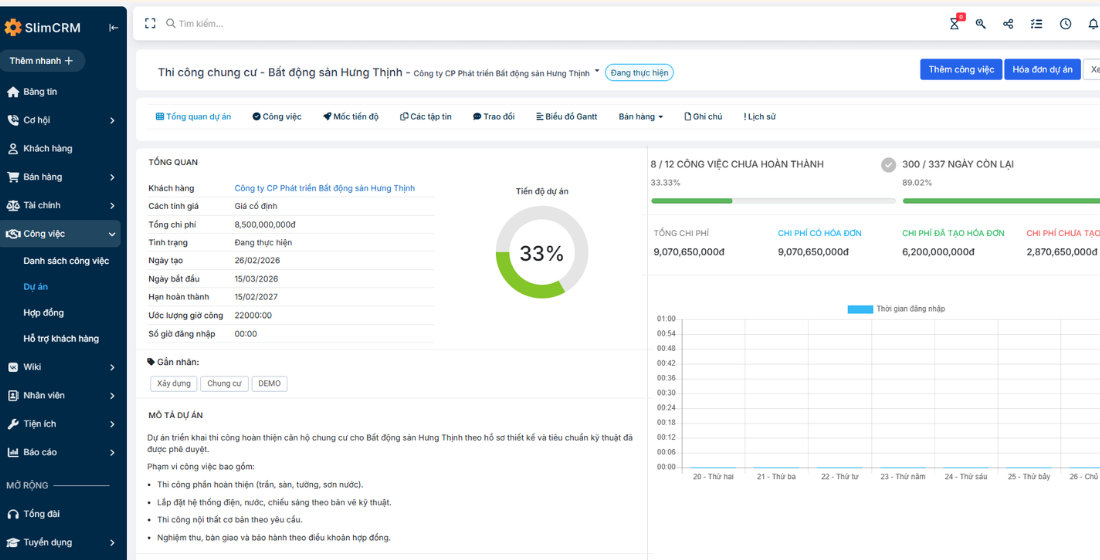Viewport: 1100px width, 560px height.
Task: Click the Nhân viên badge icon
Action: coord(13,396)
